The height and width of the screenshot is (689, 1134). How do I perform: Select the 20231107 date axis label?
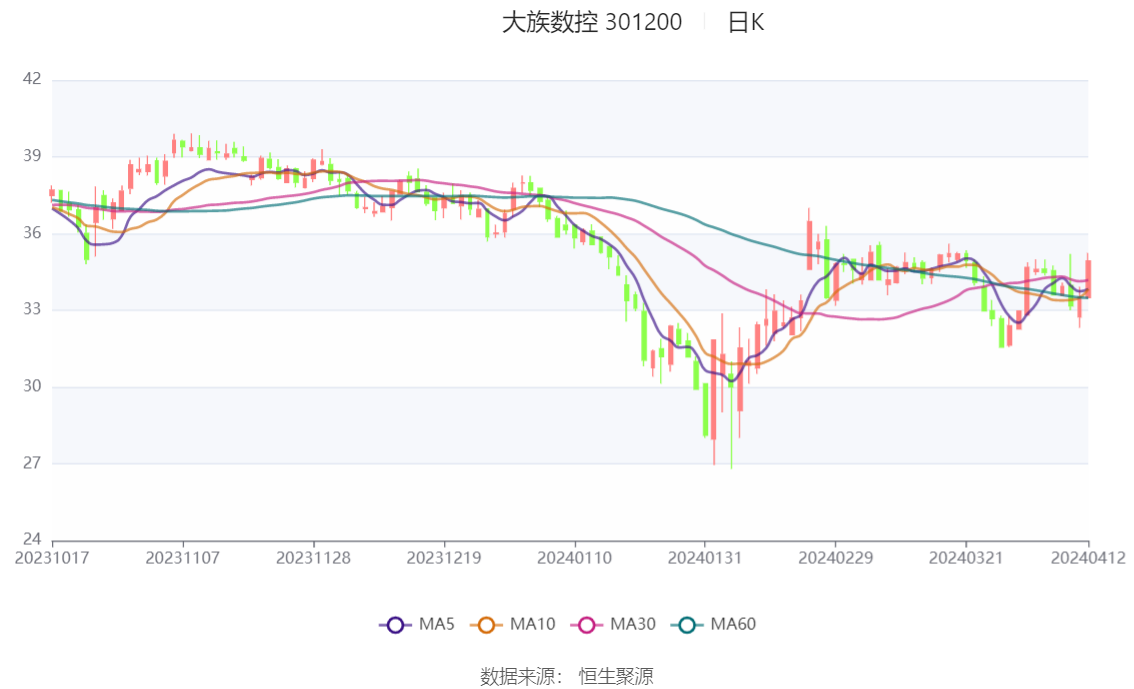click(183, 557)
